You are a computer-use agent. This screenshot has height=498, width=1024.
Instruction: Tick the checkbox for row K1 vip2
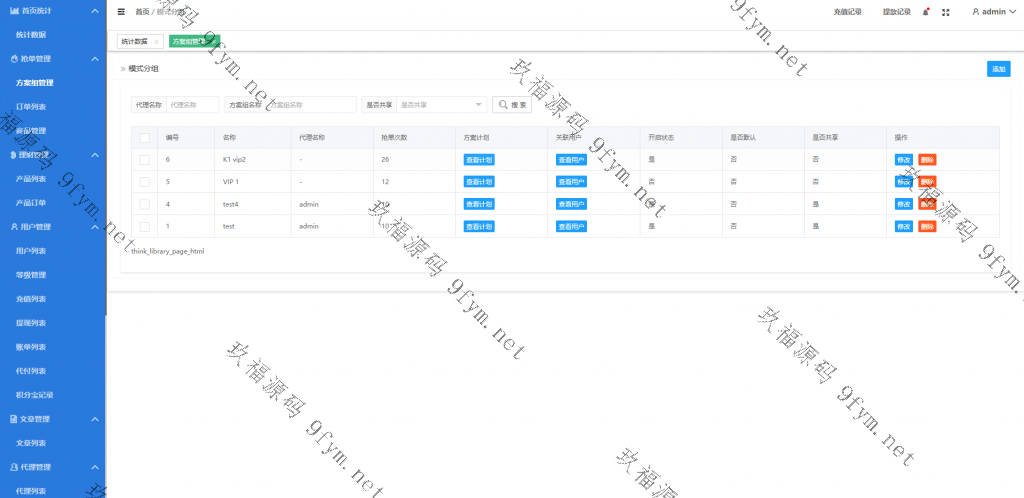click(144, 159)
